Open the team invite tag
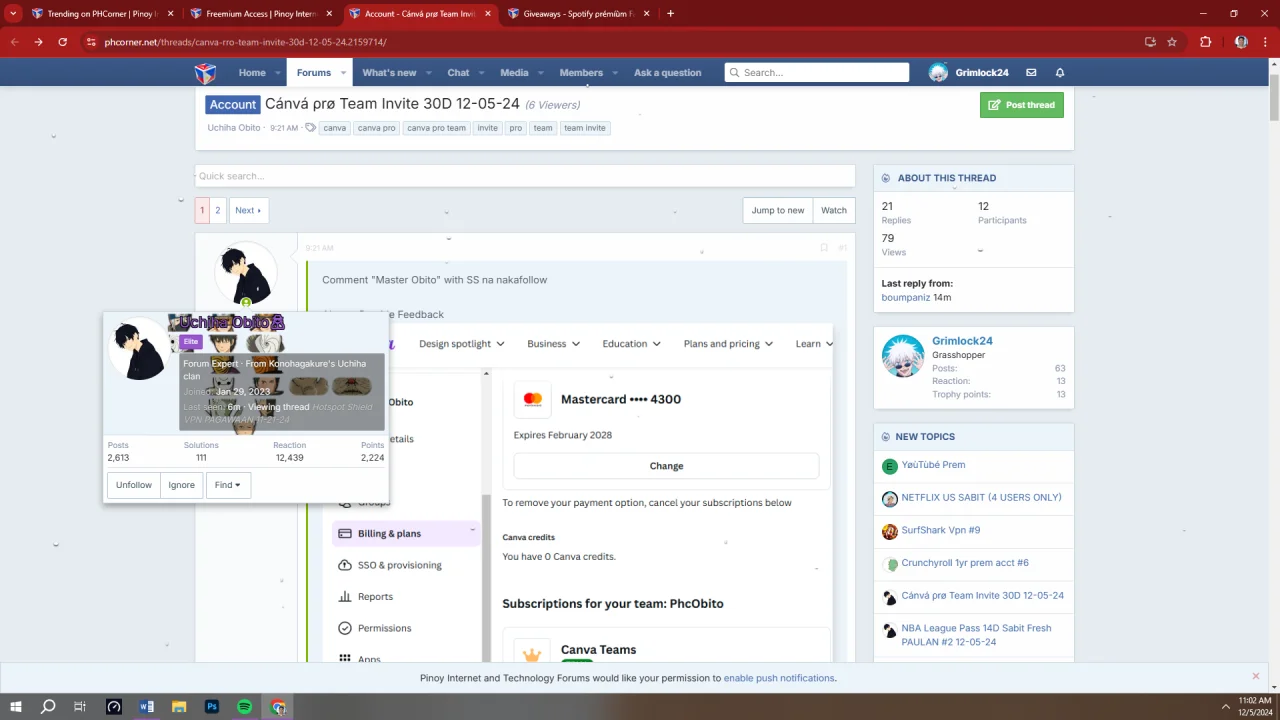The height and width of the screenshot is (720, 1280). 584,128
